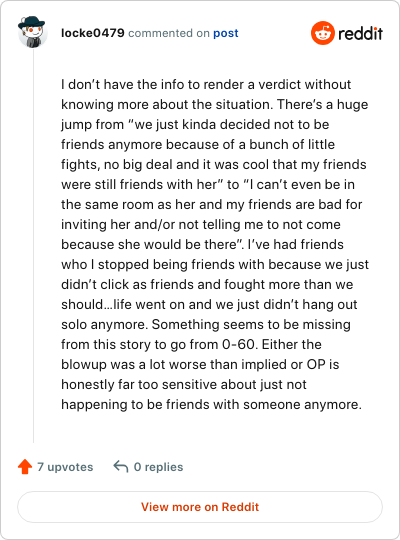Click the line mentioning "from 0-60"
The width and height of the screenshot is (400, 540).
(191, 344)
